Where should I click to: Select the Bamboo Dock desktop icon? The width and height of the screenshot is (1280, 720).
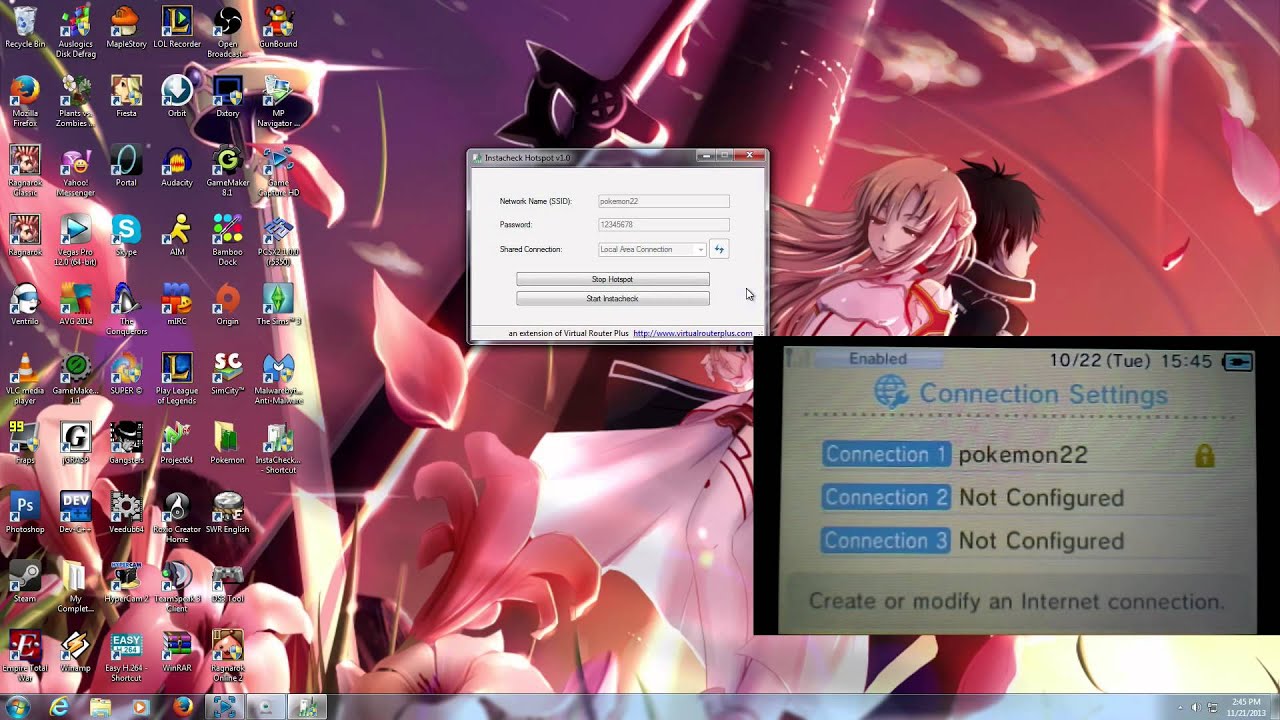tap(227, 240)
